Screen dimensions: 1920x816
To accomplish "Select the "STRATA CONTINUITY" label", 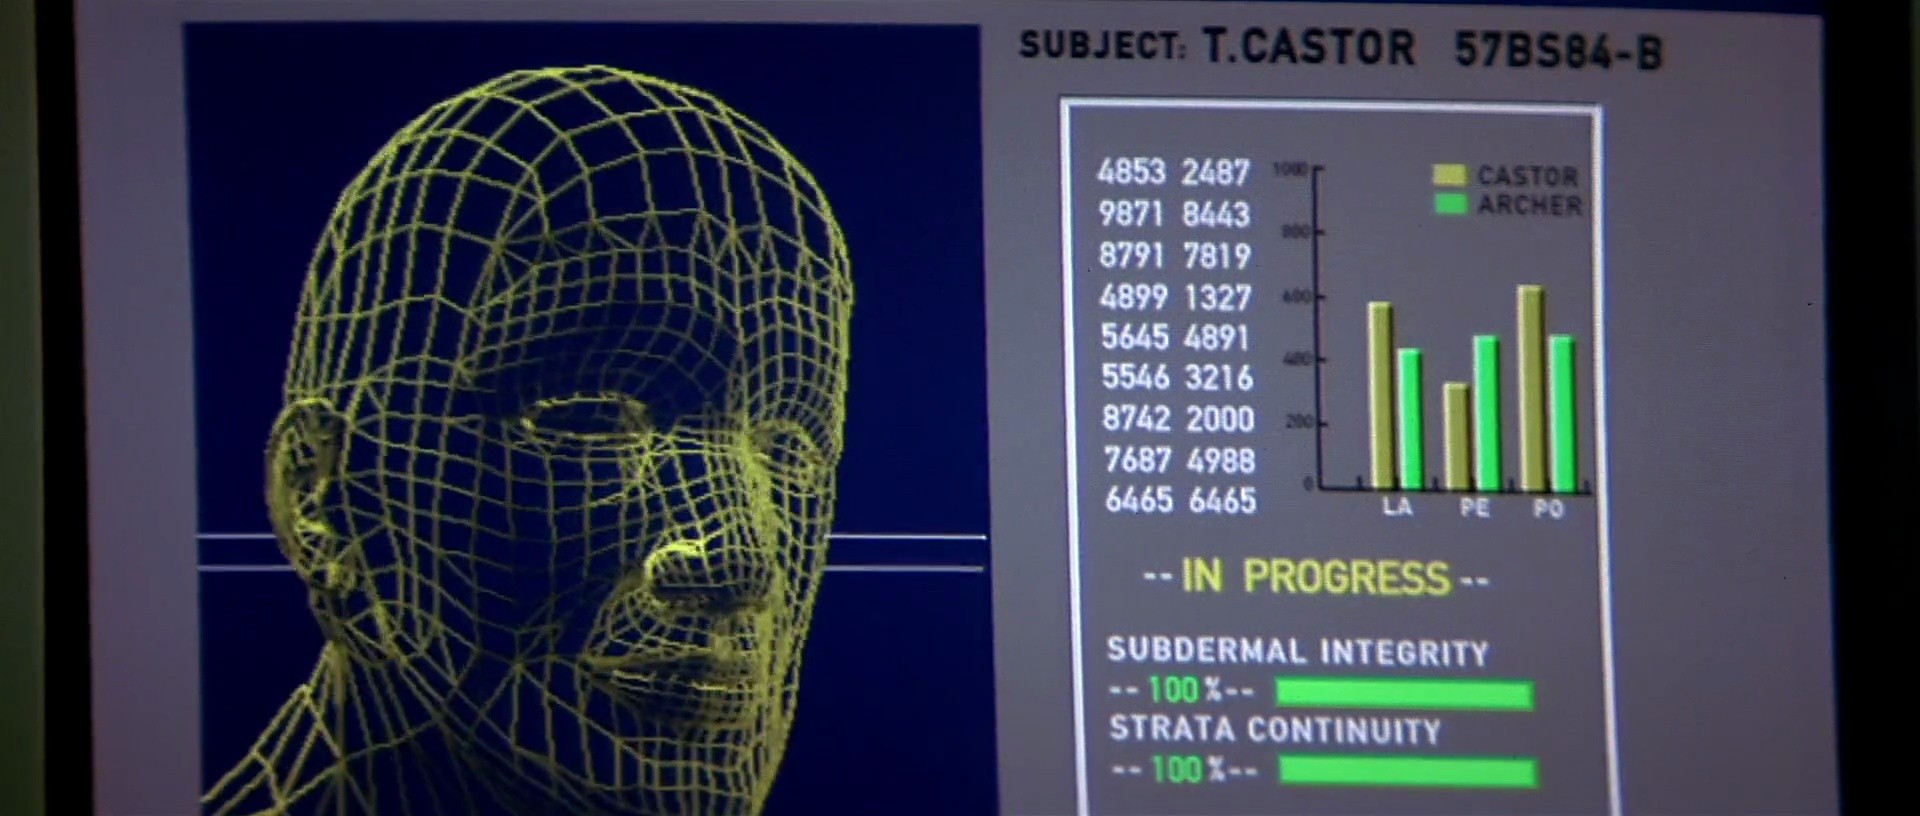I will coord(1275,730).
